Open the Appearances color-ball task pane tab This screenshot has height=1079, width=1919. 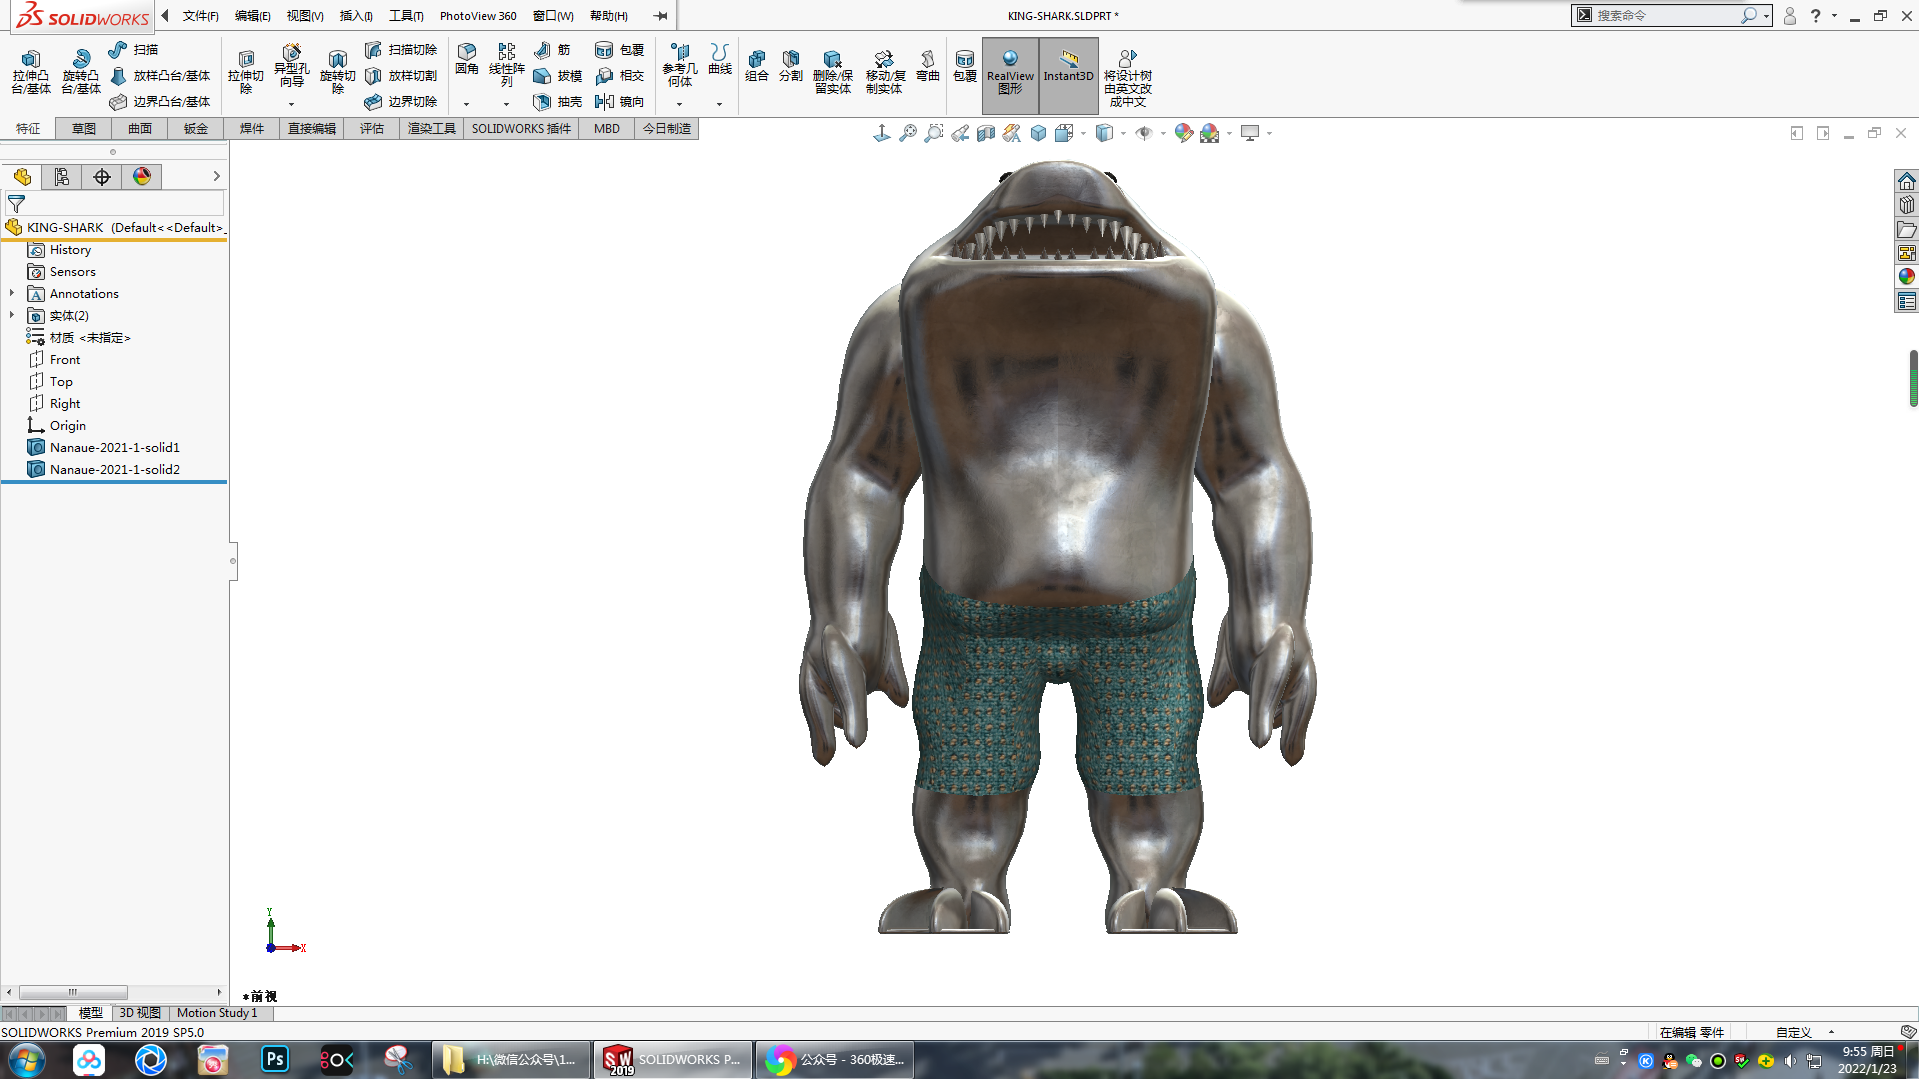pyautogui.click(x=1906, y=277)
